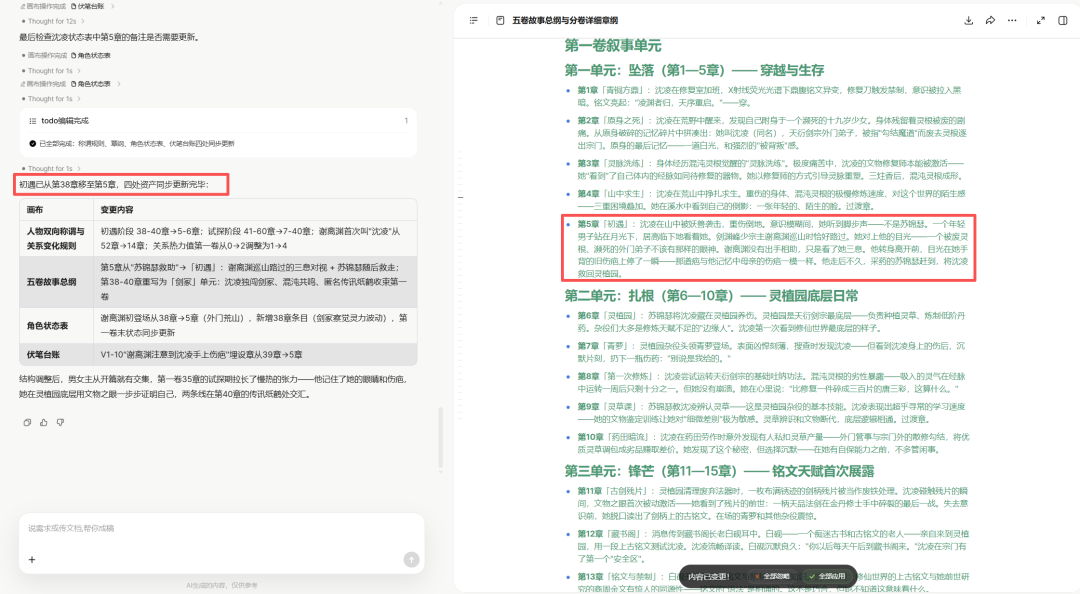Copy the chat reply with the copy icon

(27, 422)
